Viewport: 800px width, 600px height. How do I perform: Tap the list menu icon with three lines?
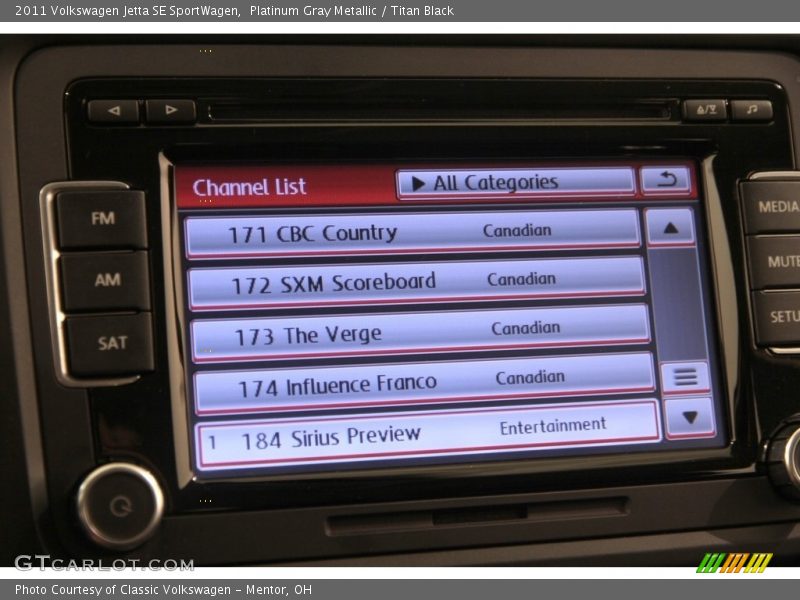tap(685, 378)
